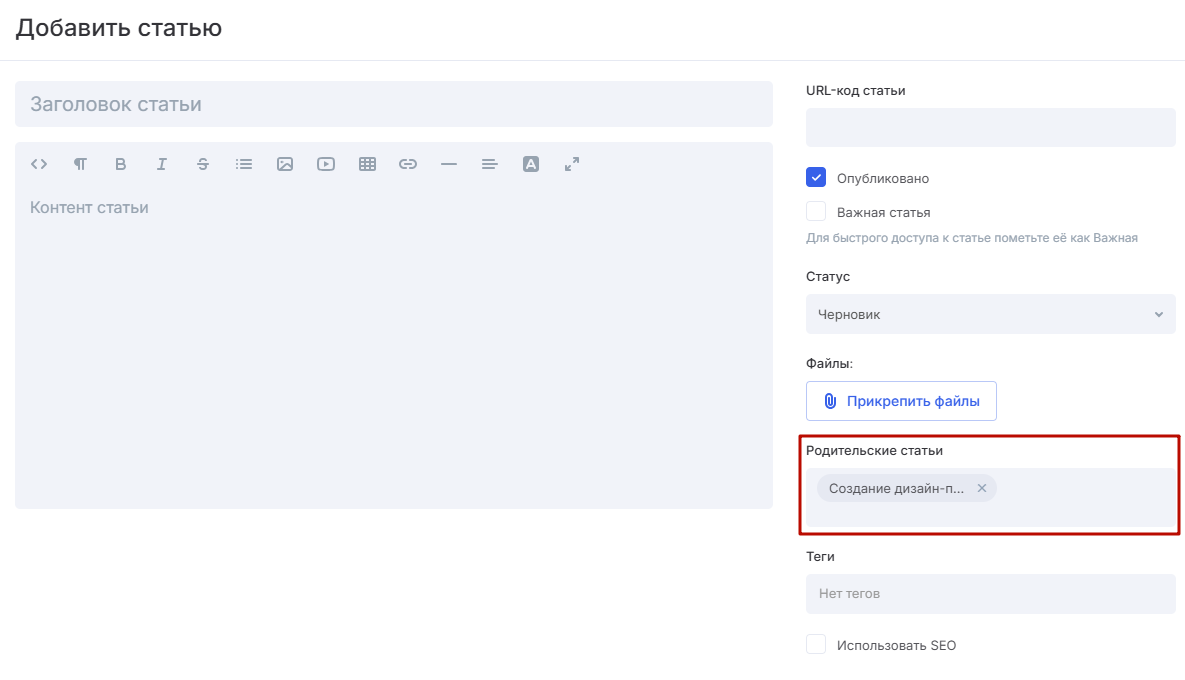Focus the Заголовок статьи title field
This screenshot has height=680, width=1185.
393,104
